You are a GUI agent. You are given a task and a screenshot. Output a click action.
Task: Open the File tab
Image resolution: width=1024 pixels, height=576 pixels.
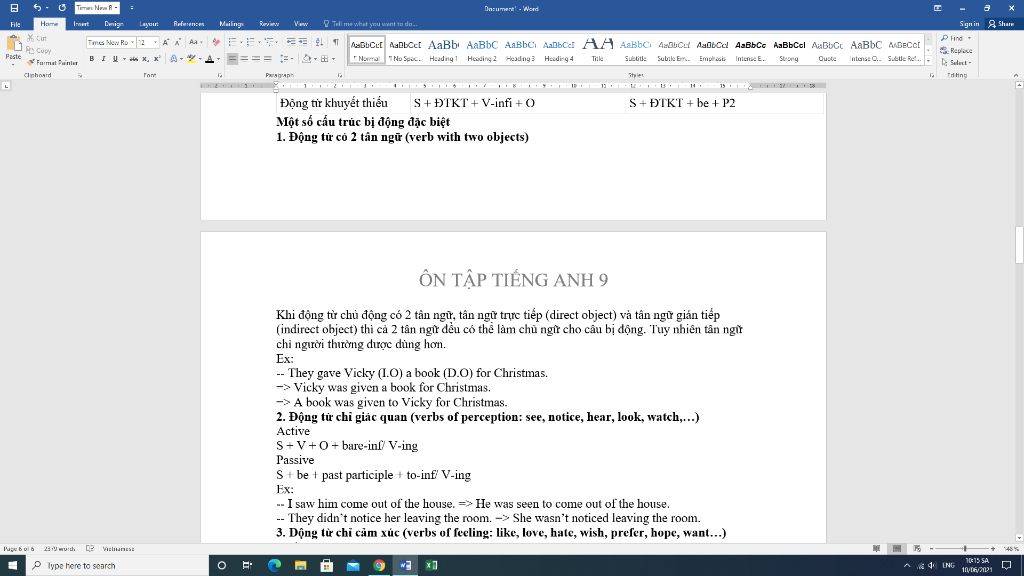tap(15, 24)
